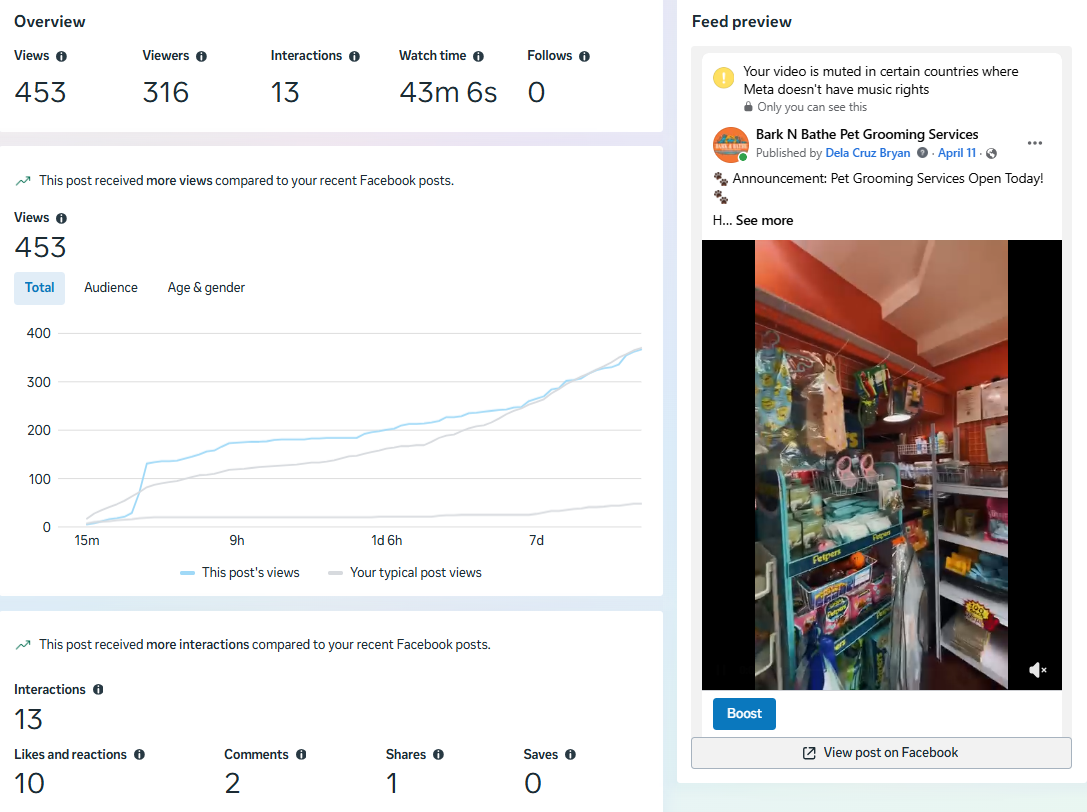The image size is (1087, 812).
Task: Open the info tooltip beside Interactions in Overview
Action: click(354, 56)
